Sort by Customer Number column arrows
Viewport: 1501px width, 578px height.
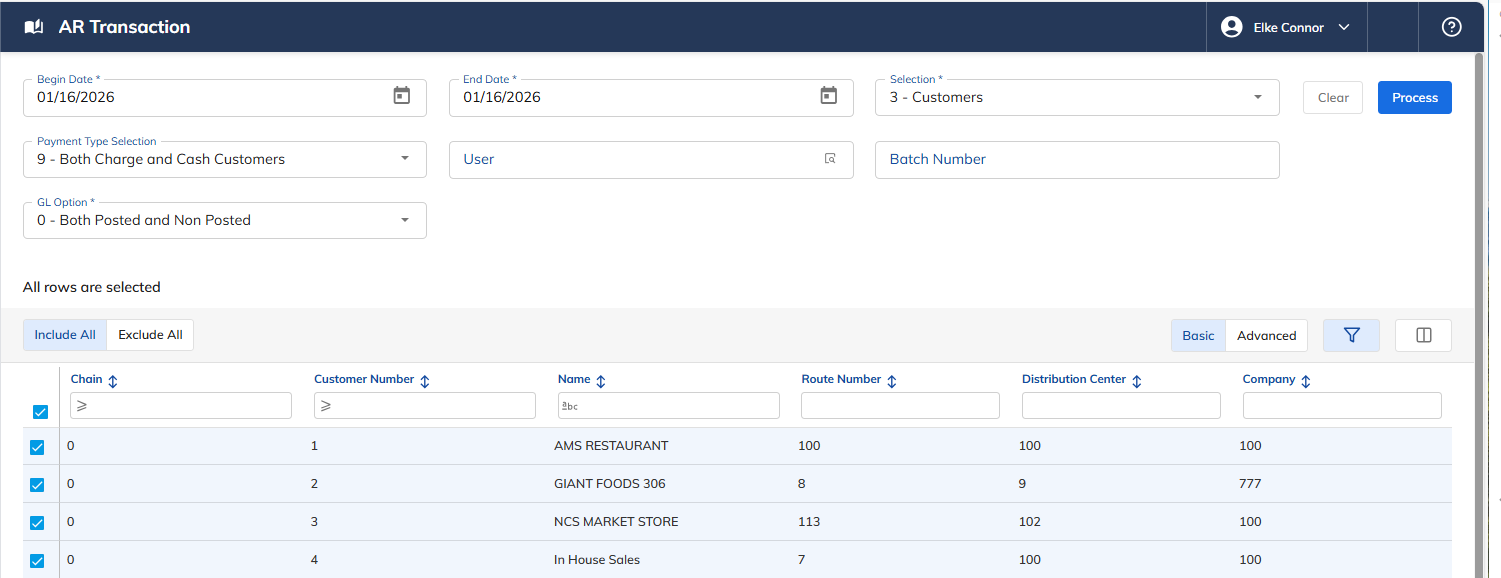pos(425,381)
